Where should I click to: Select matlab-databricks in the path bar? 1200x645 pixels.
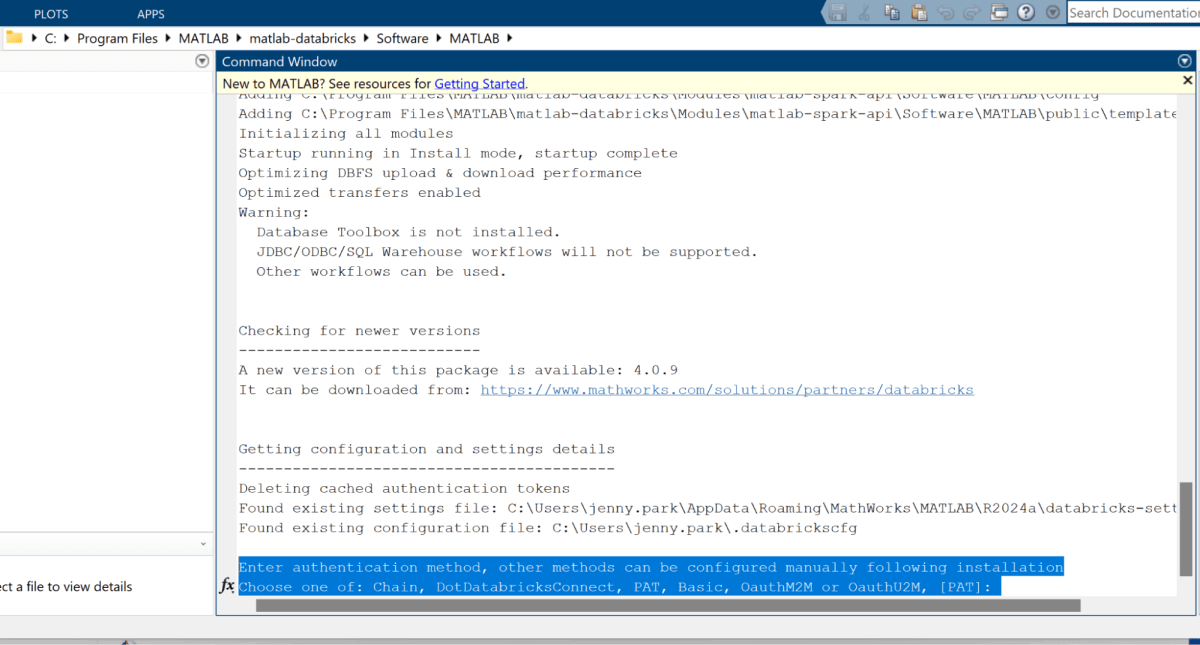click(x=302, y=38)
